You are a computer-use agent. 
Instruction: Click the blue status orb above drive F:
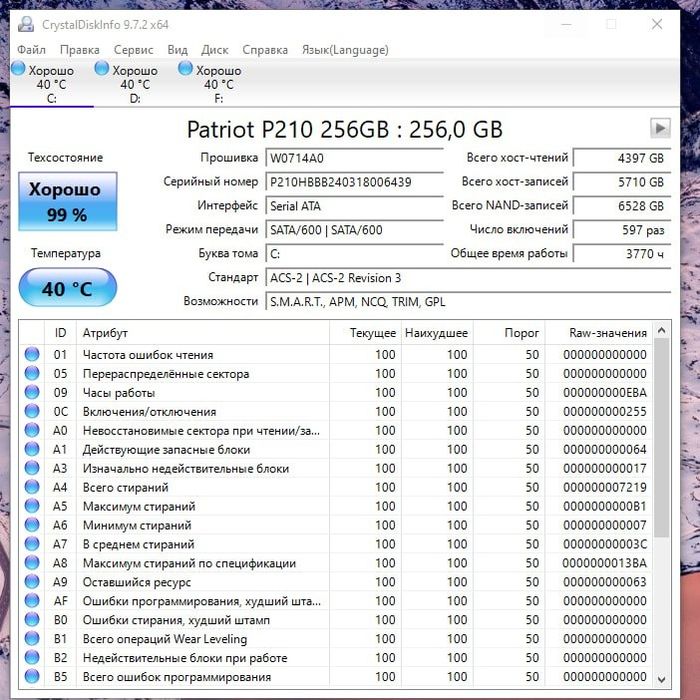(x=185, y=68)
